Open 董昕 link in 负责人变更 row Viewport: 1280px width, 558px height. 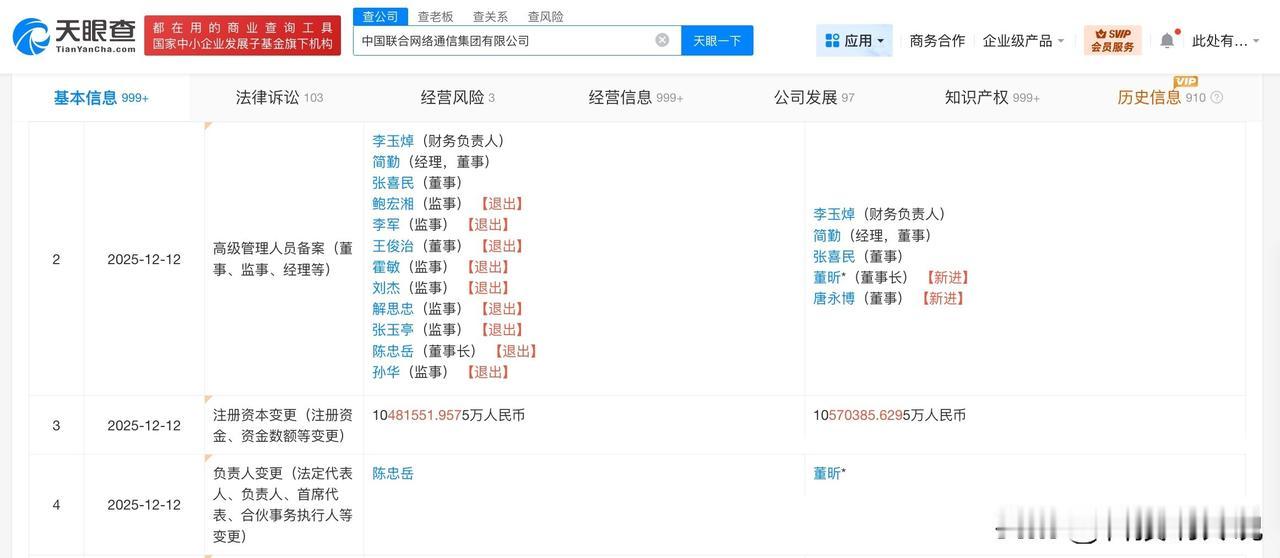[x=827, y=473]
